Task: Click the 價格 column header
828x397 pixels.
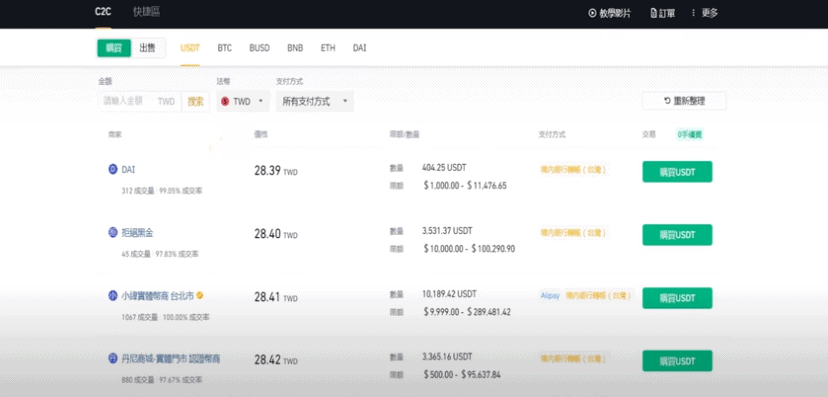Action: [x=261, y=135]
